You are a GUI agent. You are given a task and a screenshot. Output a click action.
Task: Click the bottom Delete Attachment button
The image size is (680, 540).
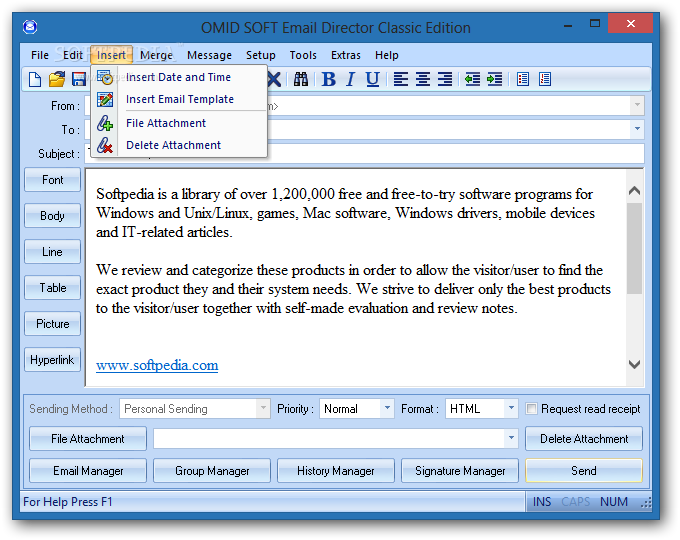tap(584, 439)
